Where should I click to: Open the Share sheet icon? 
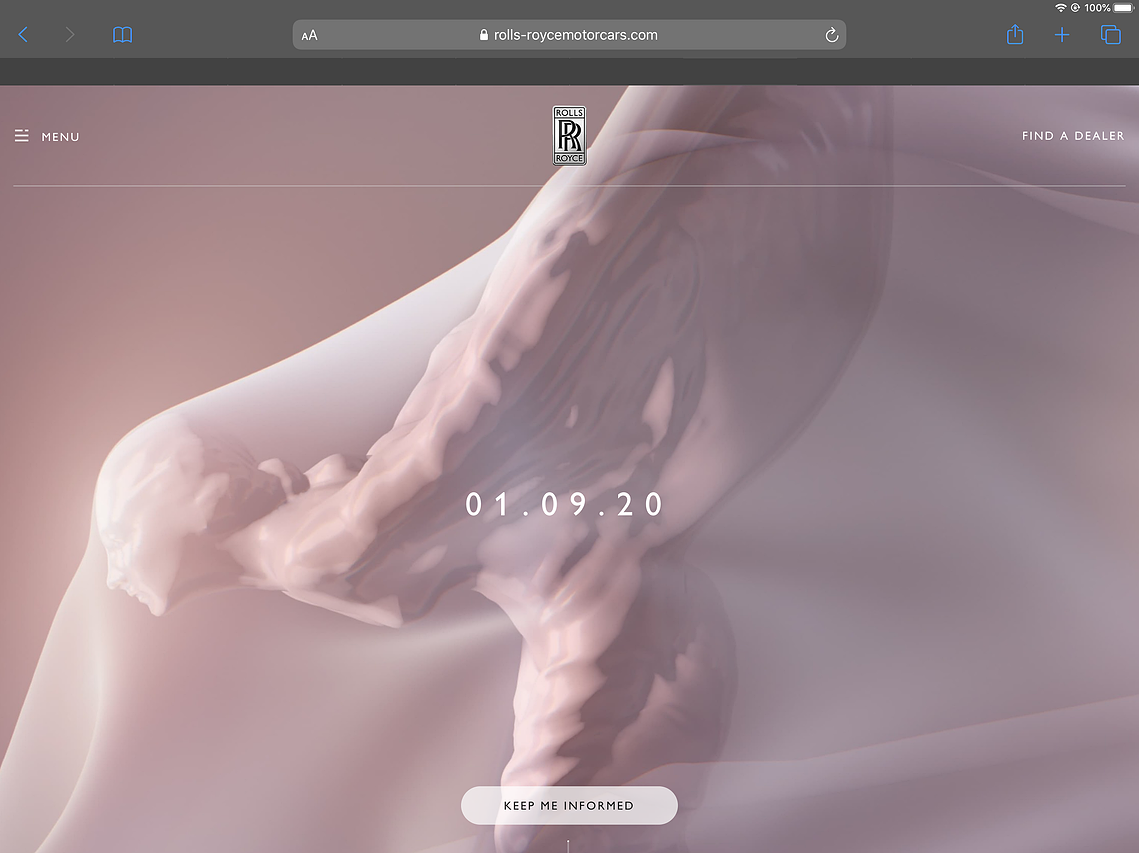1015,34
